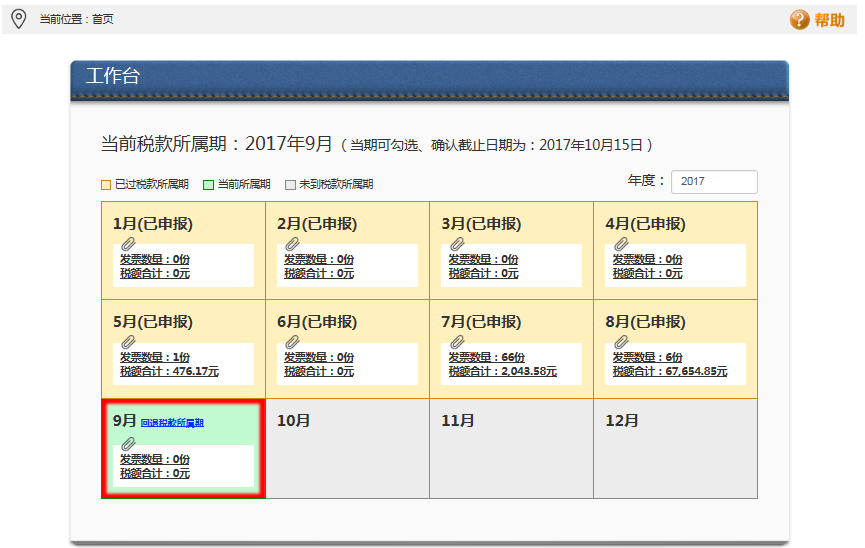Click the green 当前所属期 legend swatch

click(209, 185)
